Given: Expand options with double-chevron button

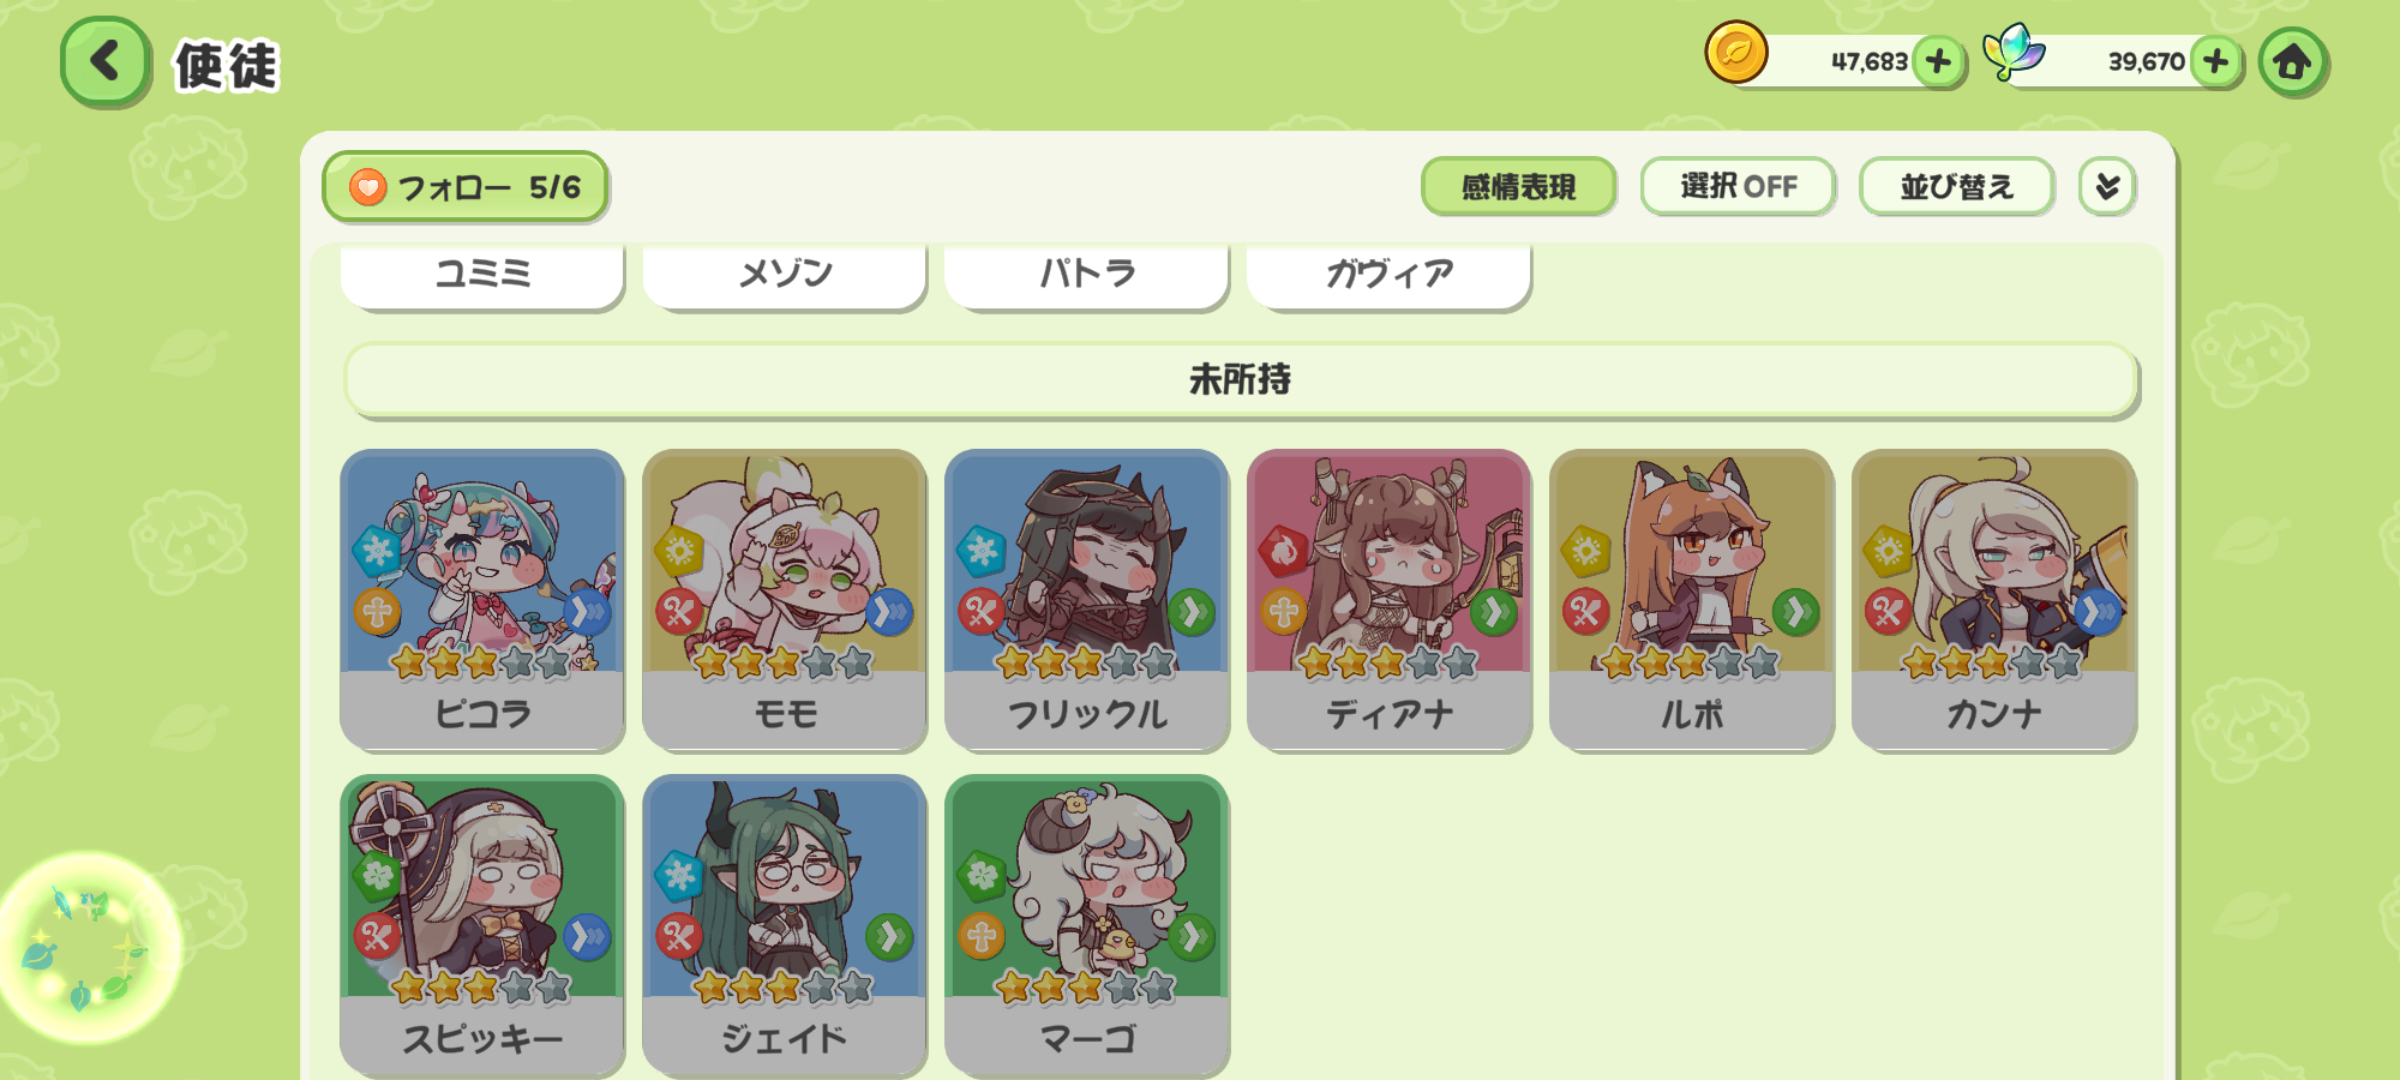Looking at the screenshot, I should [x=2108, y=187].
